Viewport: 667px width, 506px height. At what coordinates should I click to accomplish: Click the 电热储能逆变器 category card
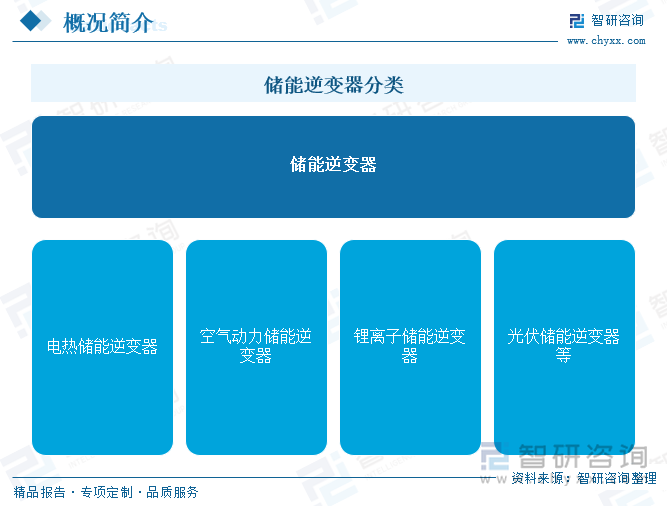pyautogui.click(x=103, y=347)
